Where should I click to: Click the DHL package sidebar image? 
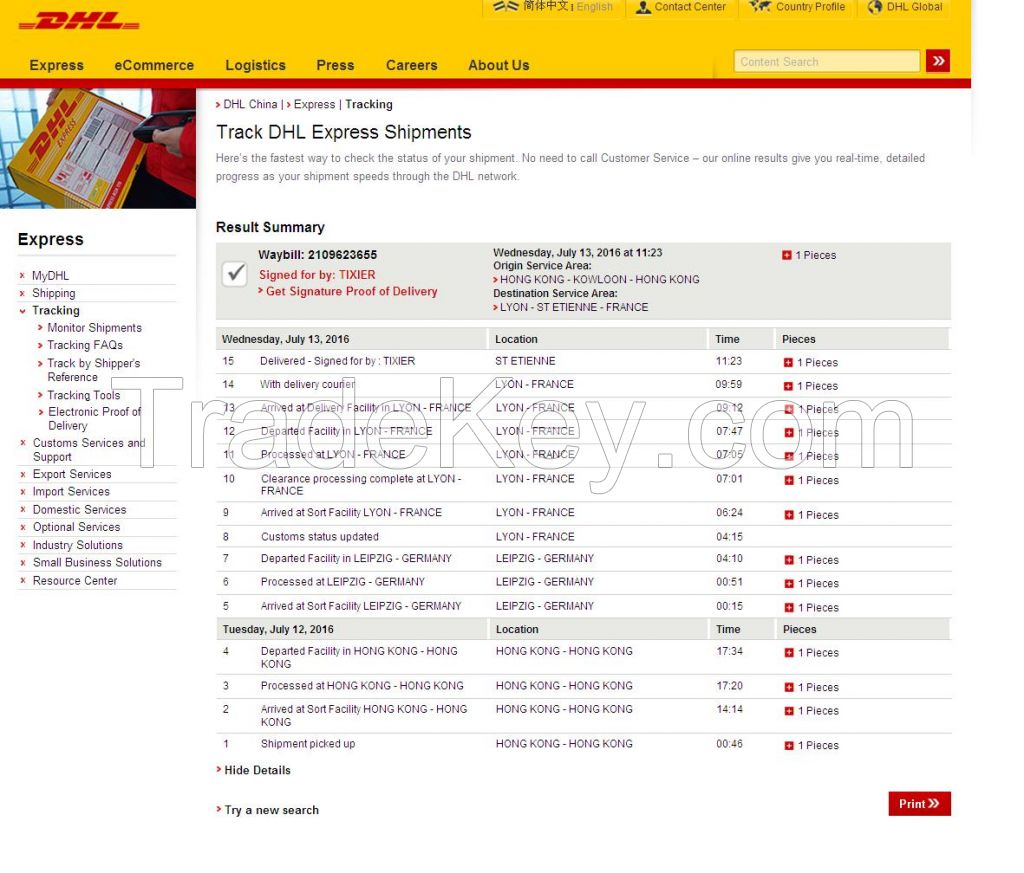pos(98,149)
